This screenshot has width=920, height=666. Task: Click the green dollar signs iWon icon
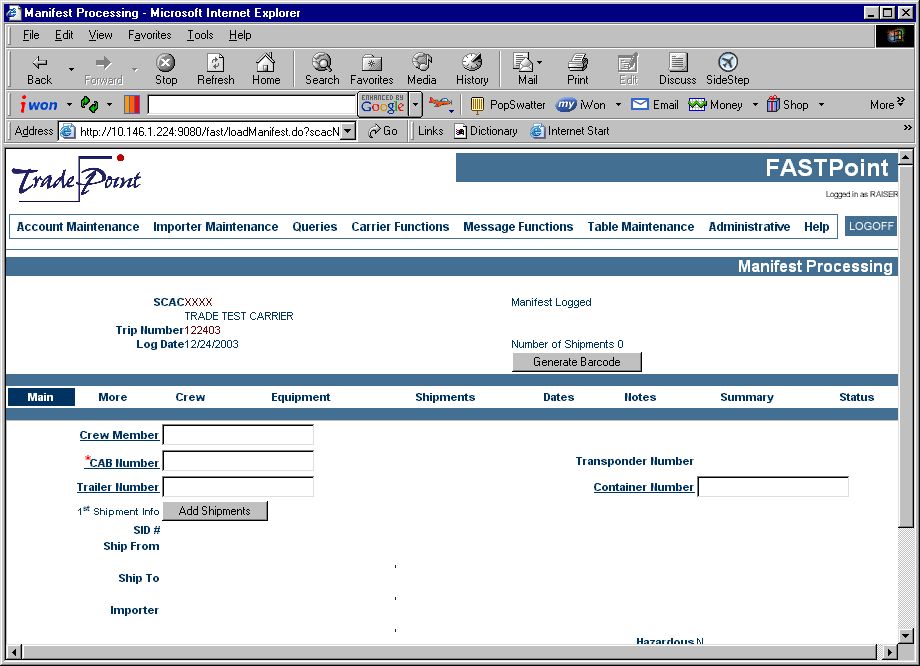89,104
